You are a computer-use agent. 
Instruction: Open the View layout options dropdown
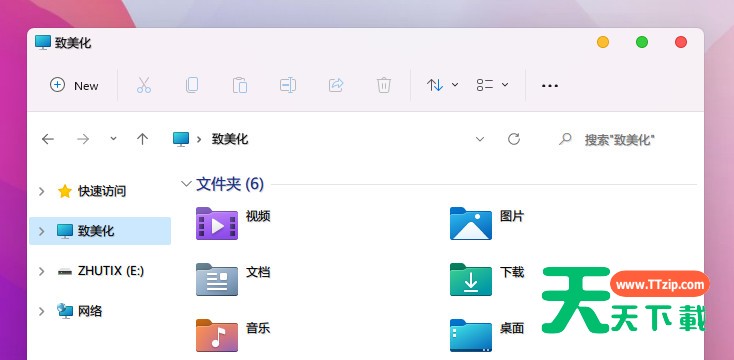(492, 85)
